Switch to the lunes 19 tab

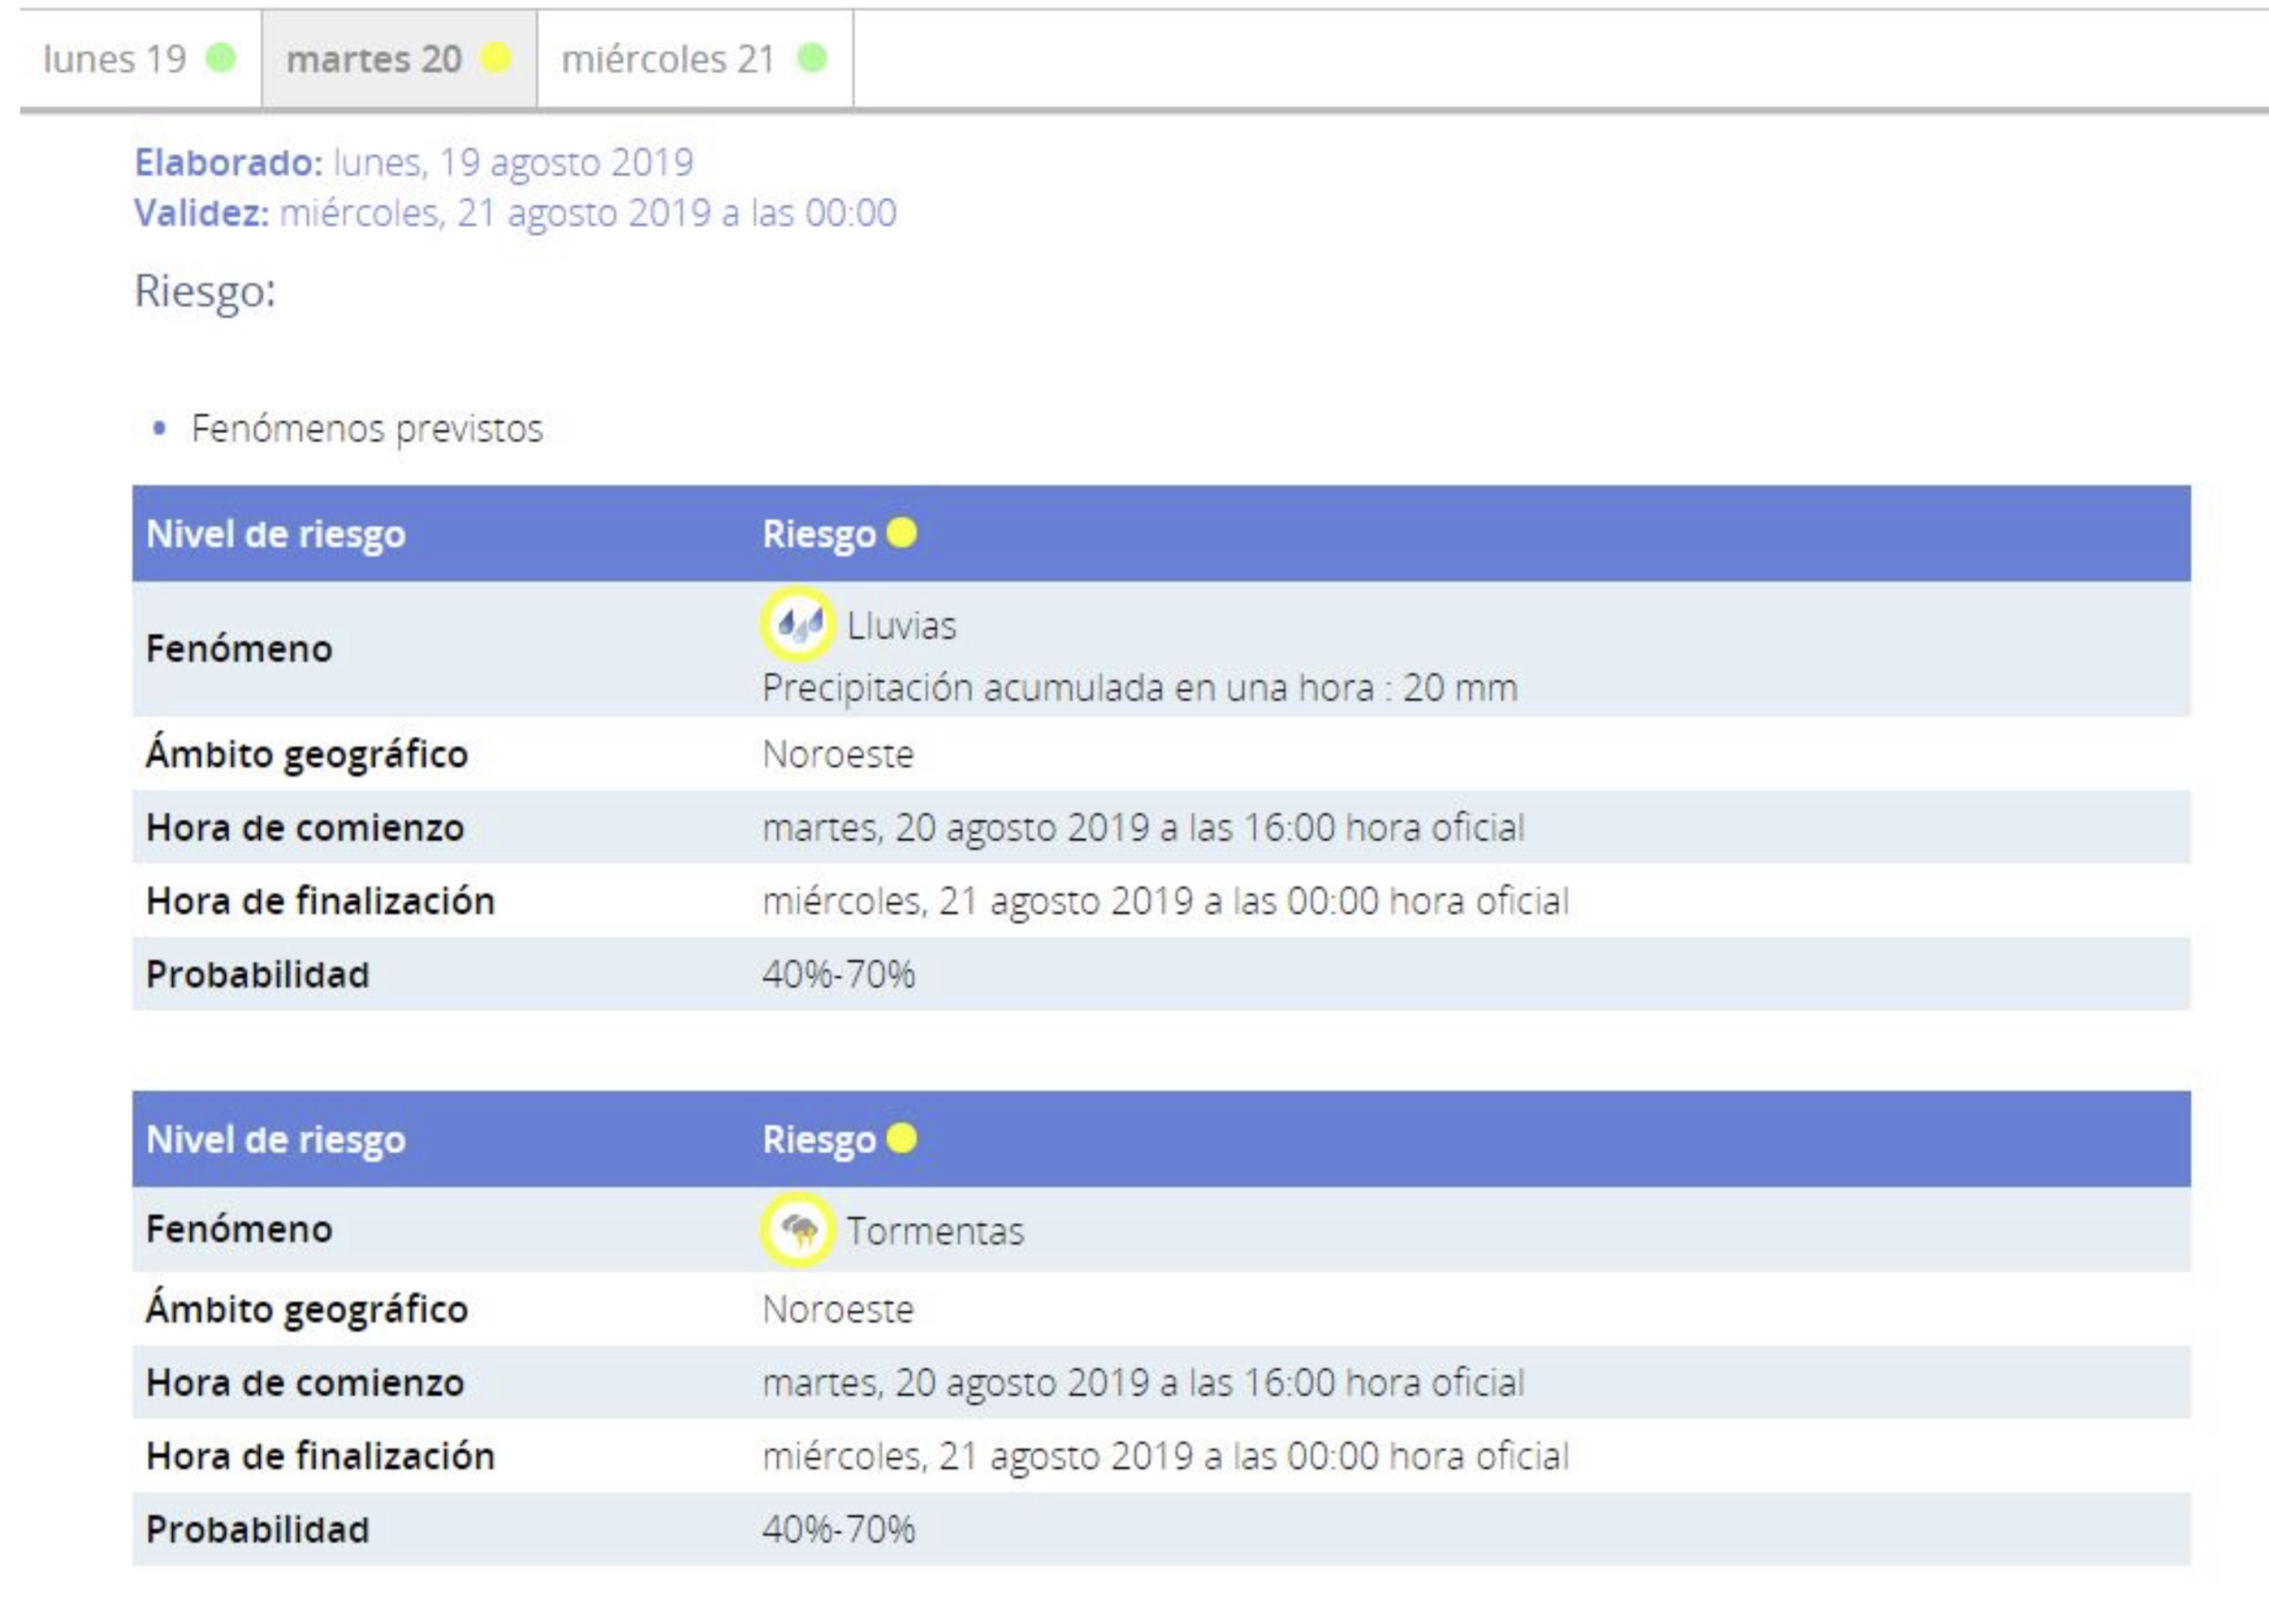click(x=115, y=59)
